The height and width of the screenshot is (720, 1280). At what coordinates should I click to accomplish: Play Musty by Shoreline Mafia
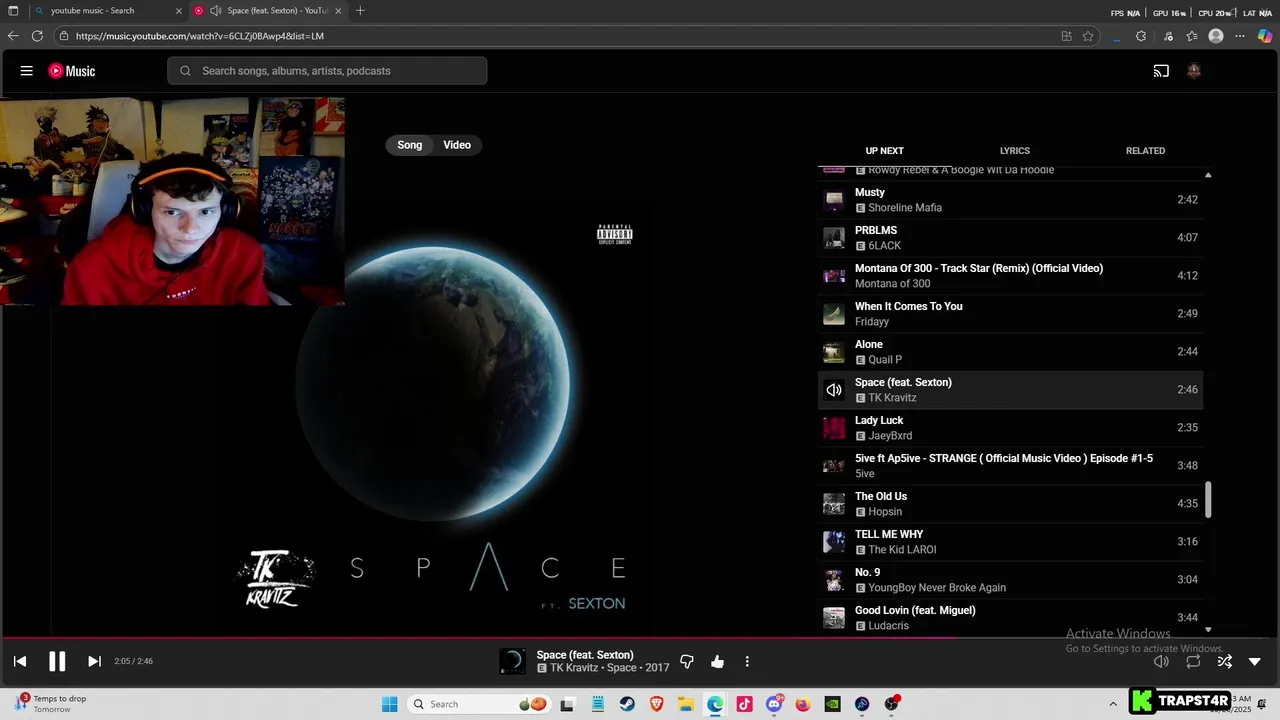click(x=1010, y=200)
